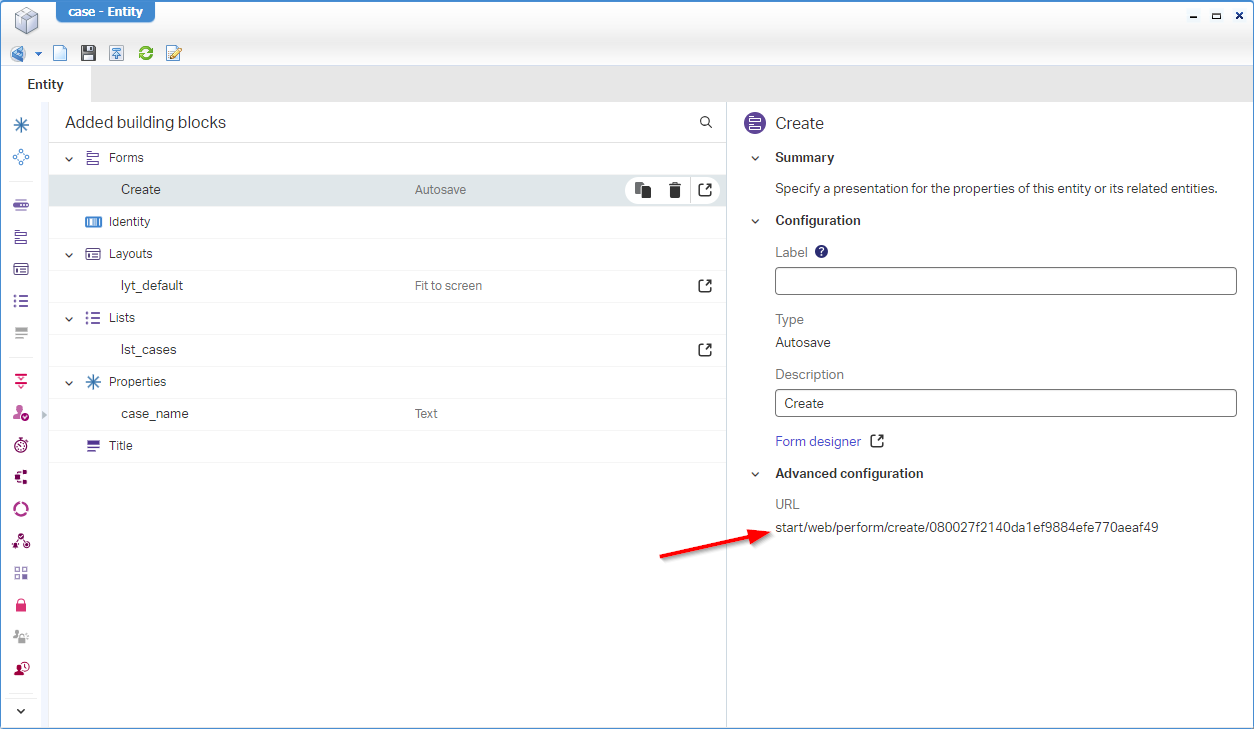Click the pink padlock Security sidebar icon
Screen dimensions: 1254x729
click(x=21, y=605)
